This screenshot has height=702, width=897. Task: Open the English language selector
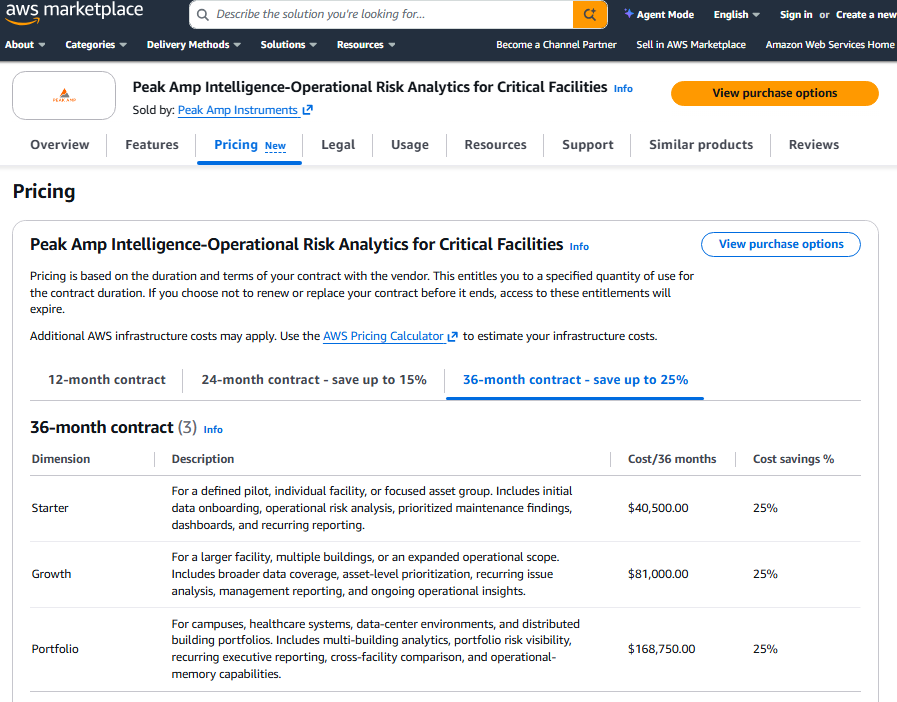tap(737, 15)
